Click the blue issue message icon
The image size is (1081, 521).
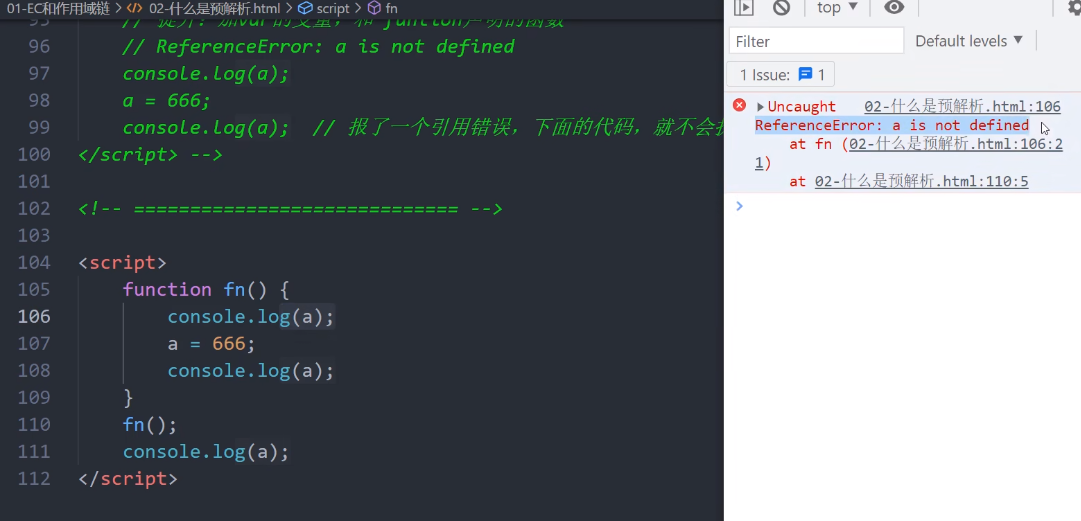tap(805, 74)
